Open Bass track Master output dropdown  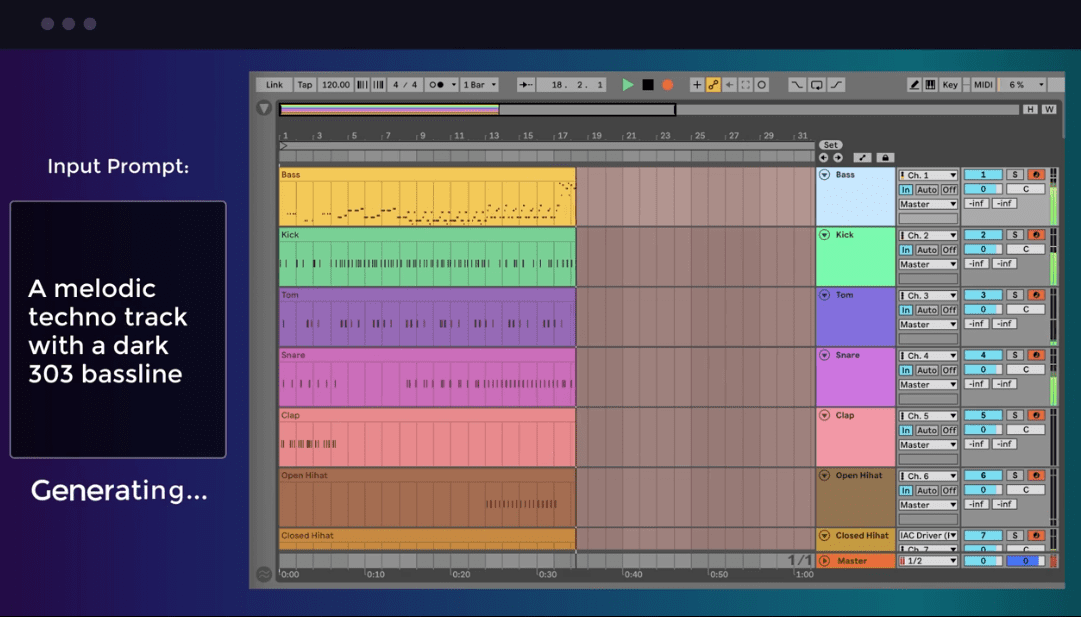click(928, 204)
